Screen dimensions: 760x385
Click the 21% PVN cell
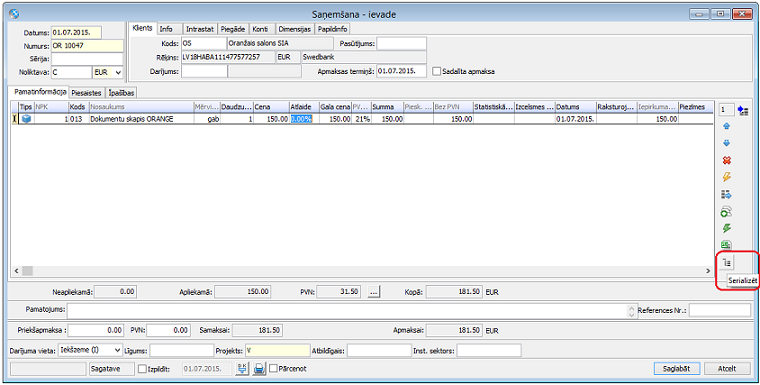tap(361, 119)
